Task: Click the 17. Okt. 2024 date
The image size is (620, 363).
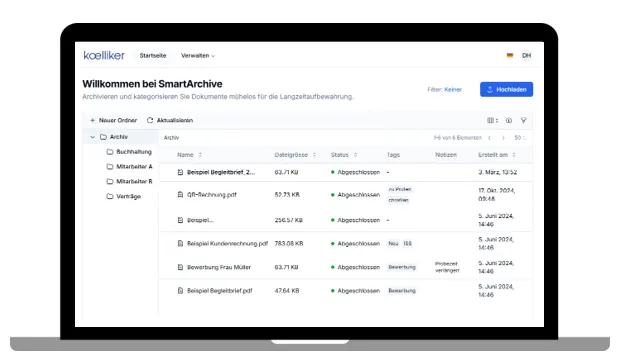Action: click(496, 195)
